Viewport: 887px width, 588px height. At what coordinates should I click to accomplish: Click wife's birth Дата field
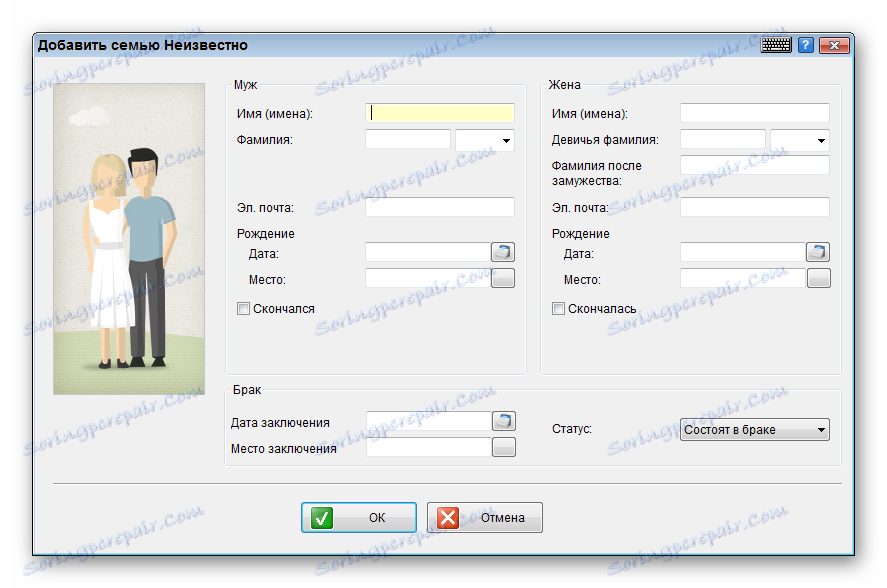[x=743, y=252]
